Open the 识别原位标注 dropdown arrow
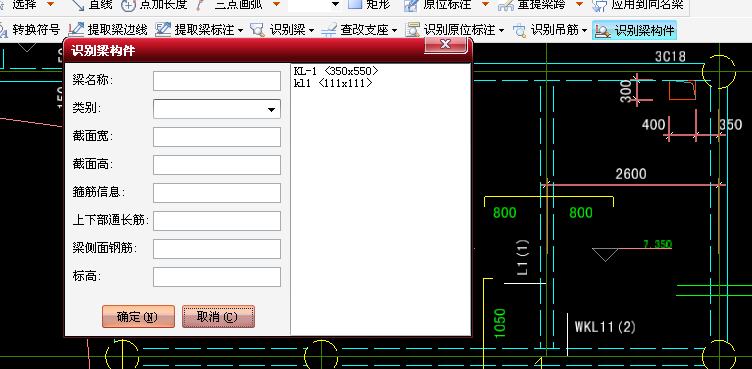The height and width of the screenshot is (369, 752). coord(501,31)
